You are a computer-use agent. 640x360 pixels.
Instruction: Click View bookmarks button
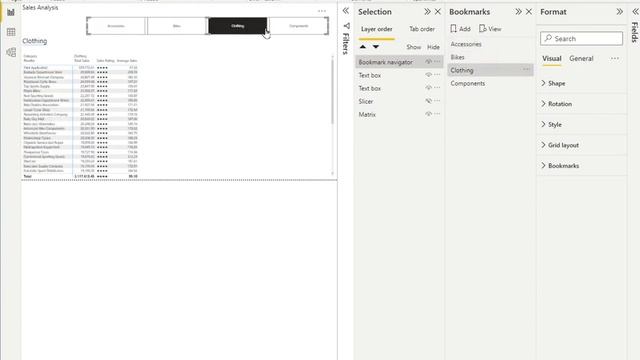[490, 29]
